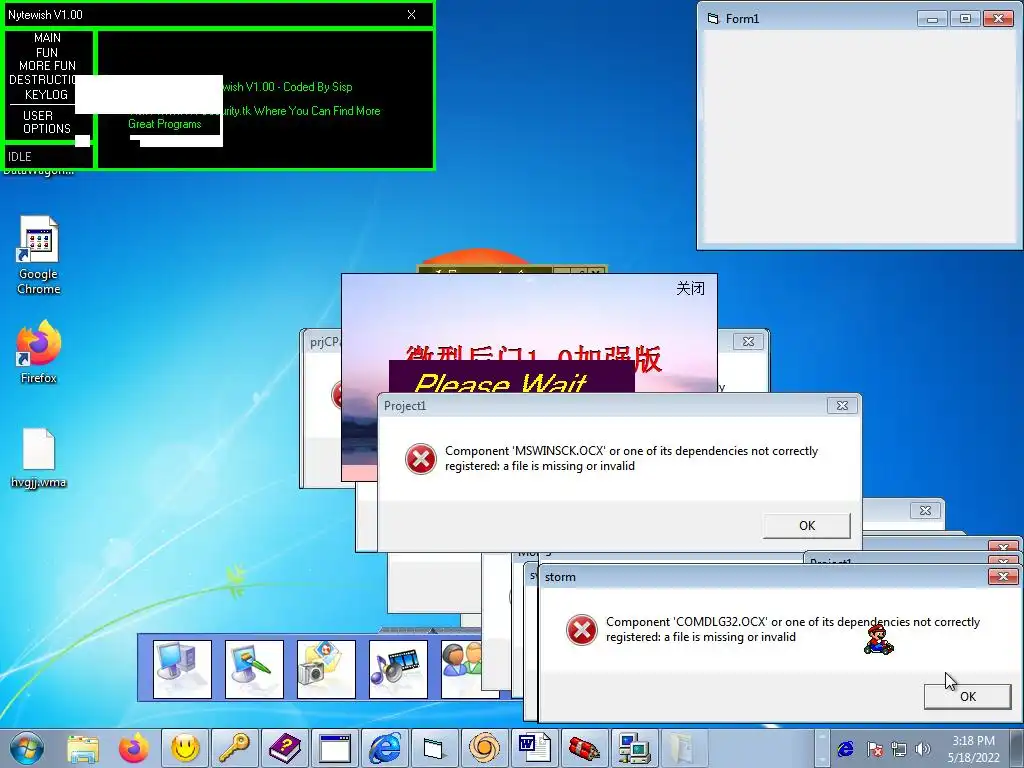
Task: Click the volume speaker tray icon
Action: [x=922, y=749]
